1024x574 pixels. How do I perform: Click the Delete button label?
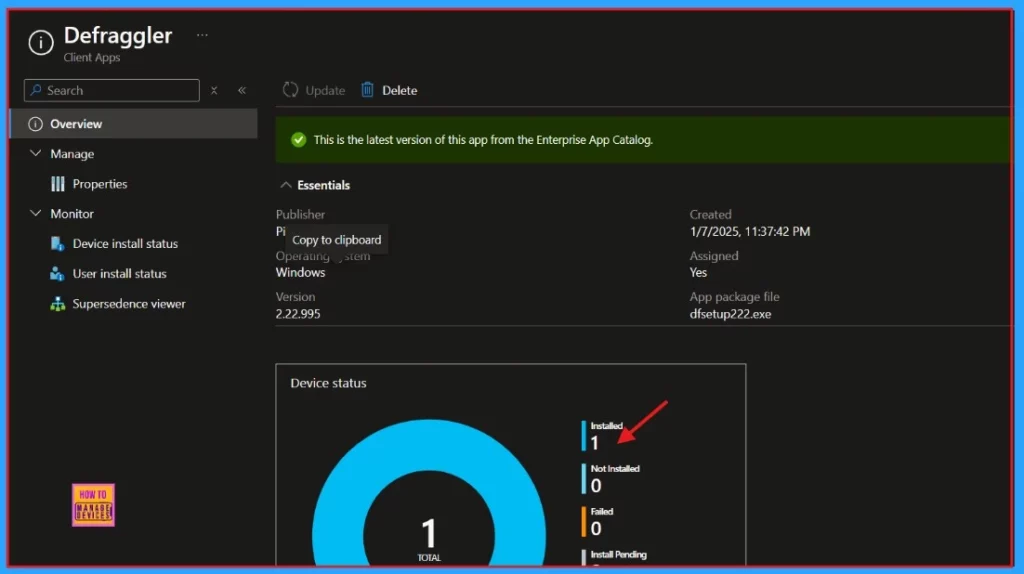400,91
